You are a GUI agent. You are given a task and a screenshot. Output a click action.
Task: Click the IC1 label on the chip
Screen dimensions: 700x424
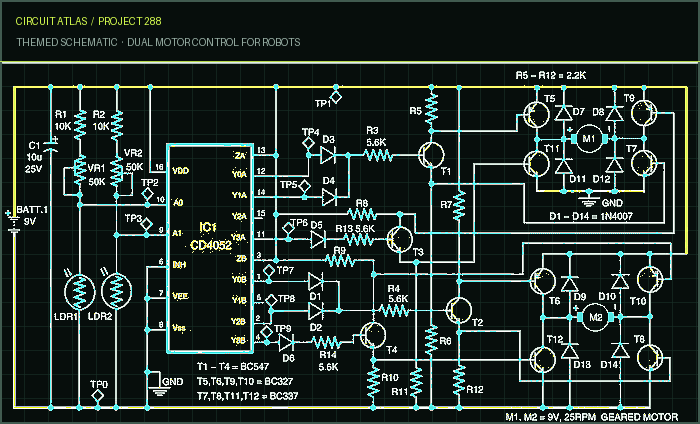pyautogui.click(x=208, y=228)
